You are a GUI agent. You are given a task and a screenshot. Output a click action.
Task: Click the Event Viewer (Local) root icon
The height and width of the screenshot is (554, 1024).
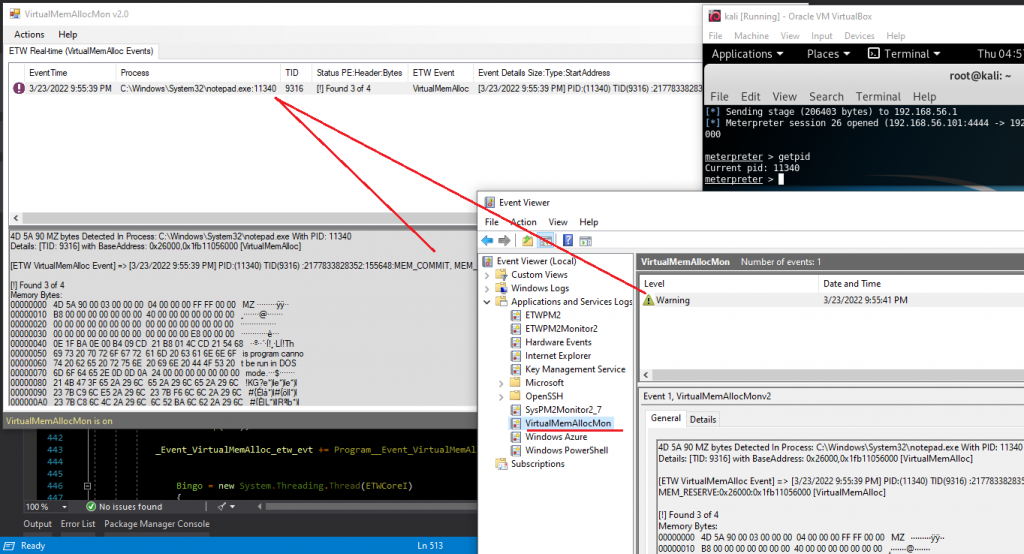coord(488,261)
